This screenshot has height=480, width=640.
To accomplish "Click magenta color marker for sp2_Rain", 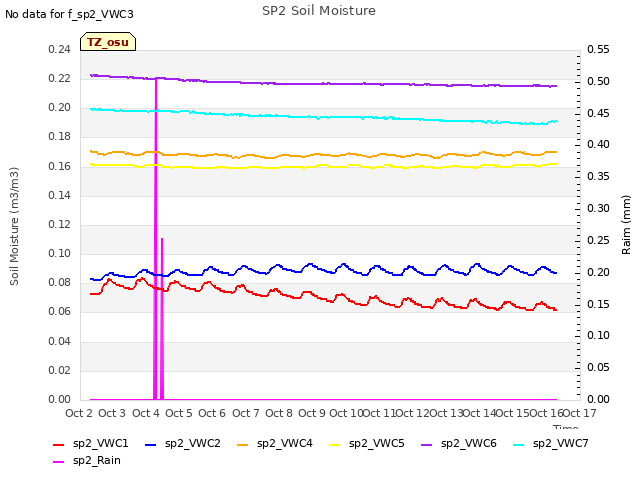I will 59,462.
